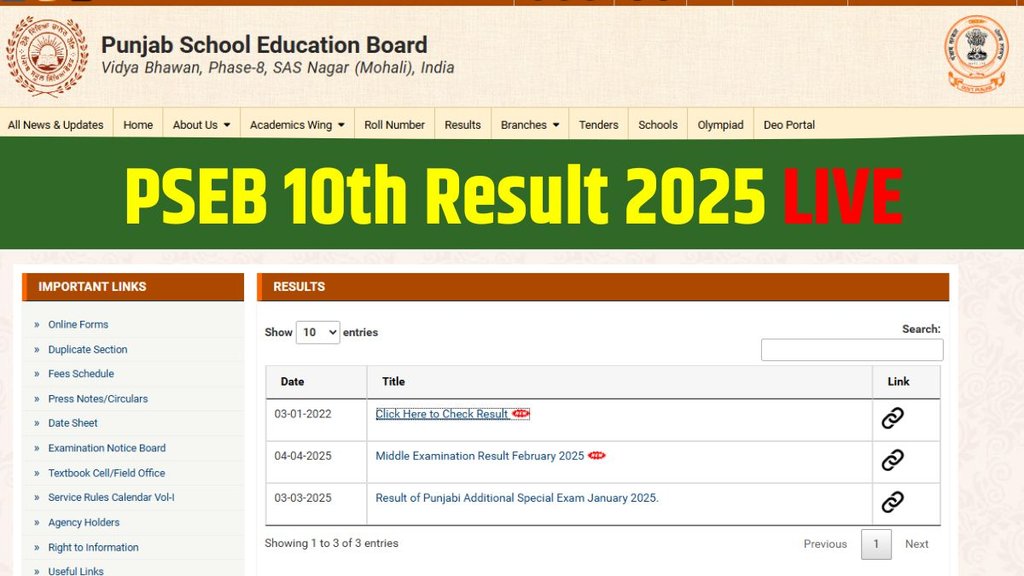Viewport: 1024px width, 576px height.
Task: Focus the results Search input field
Action: tap(852, 349)
